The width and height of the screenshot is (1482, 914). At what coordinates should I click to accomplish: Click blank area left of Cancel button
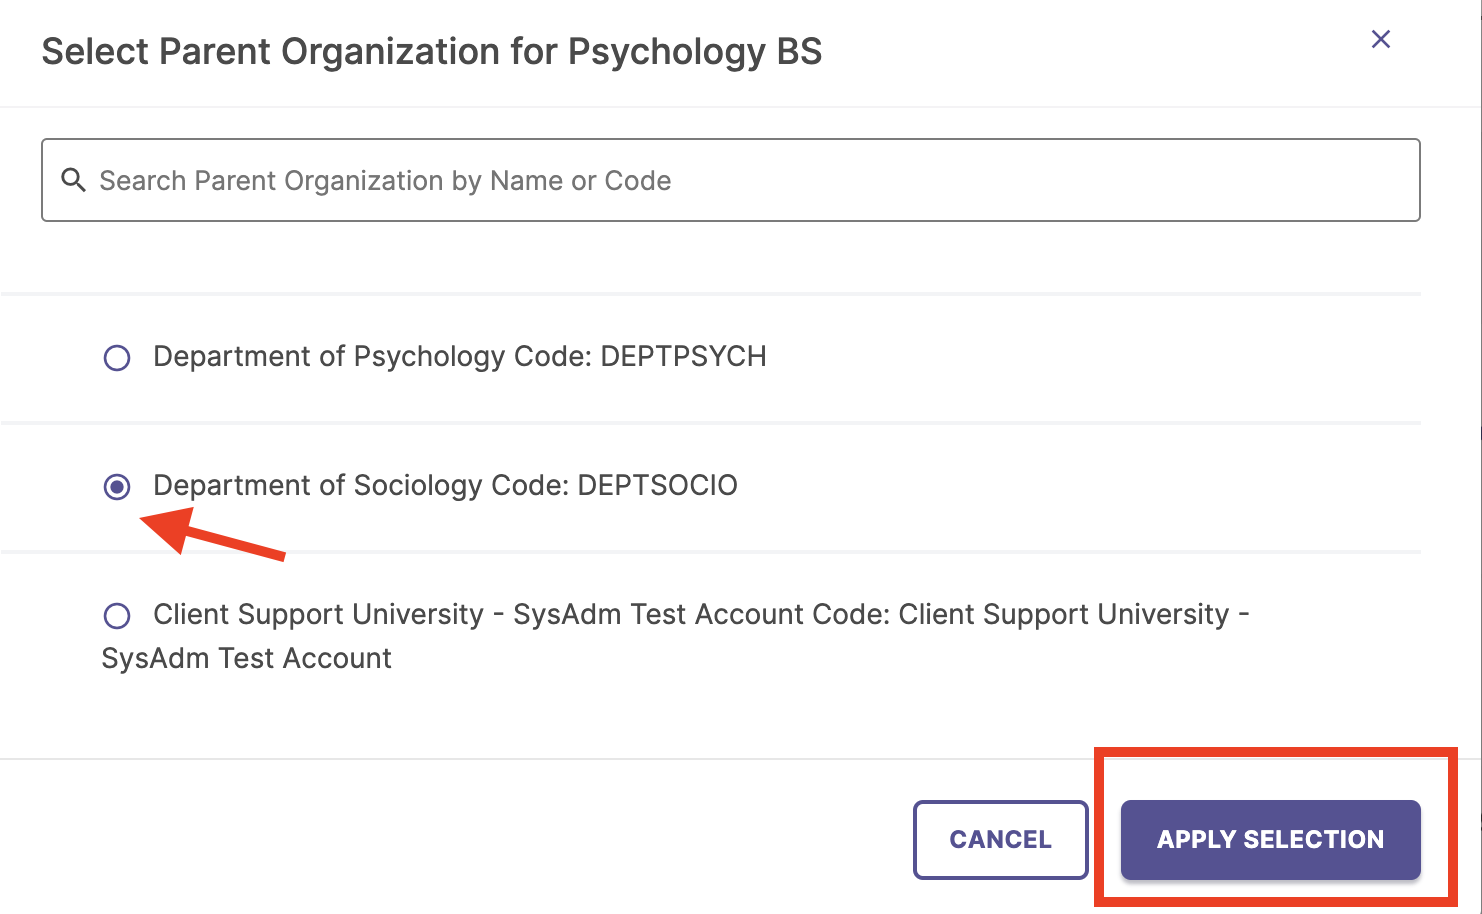click(450, 839)
